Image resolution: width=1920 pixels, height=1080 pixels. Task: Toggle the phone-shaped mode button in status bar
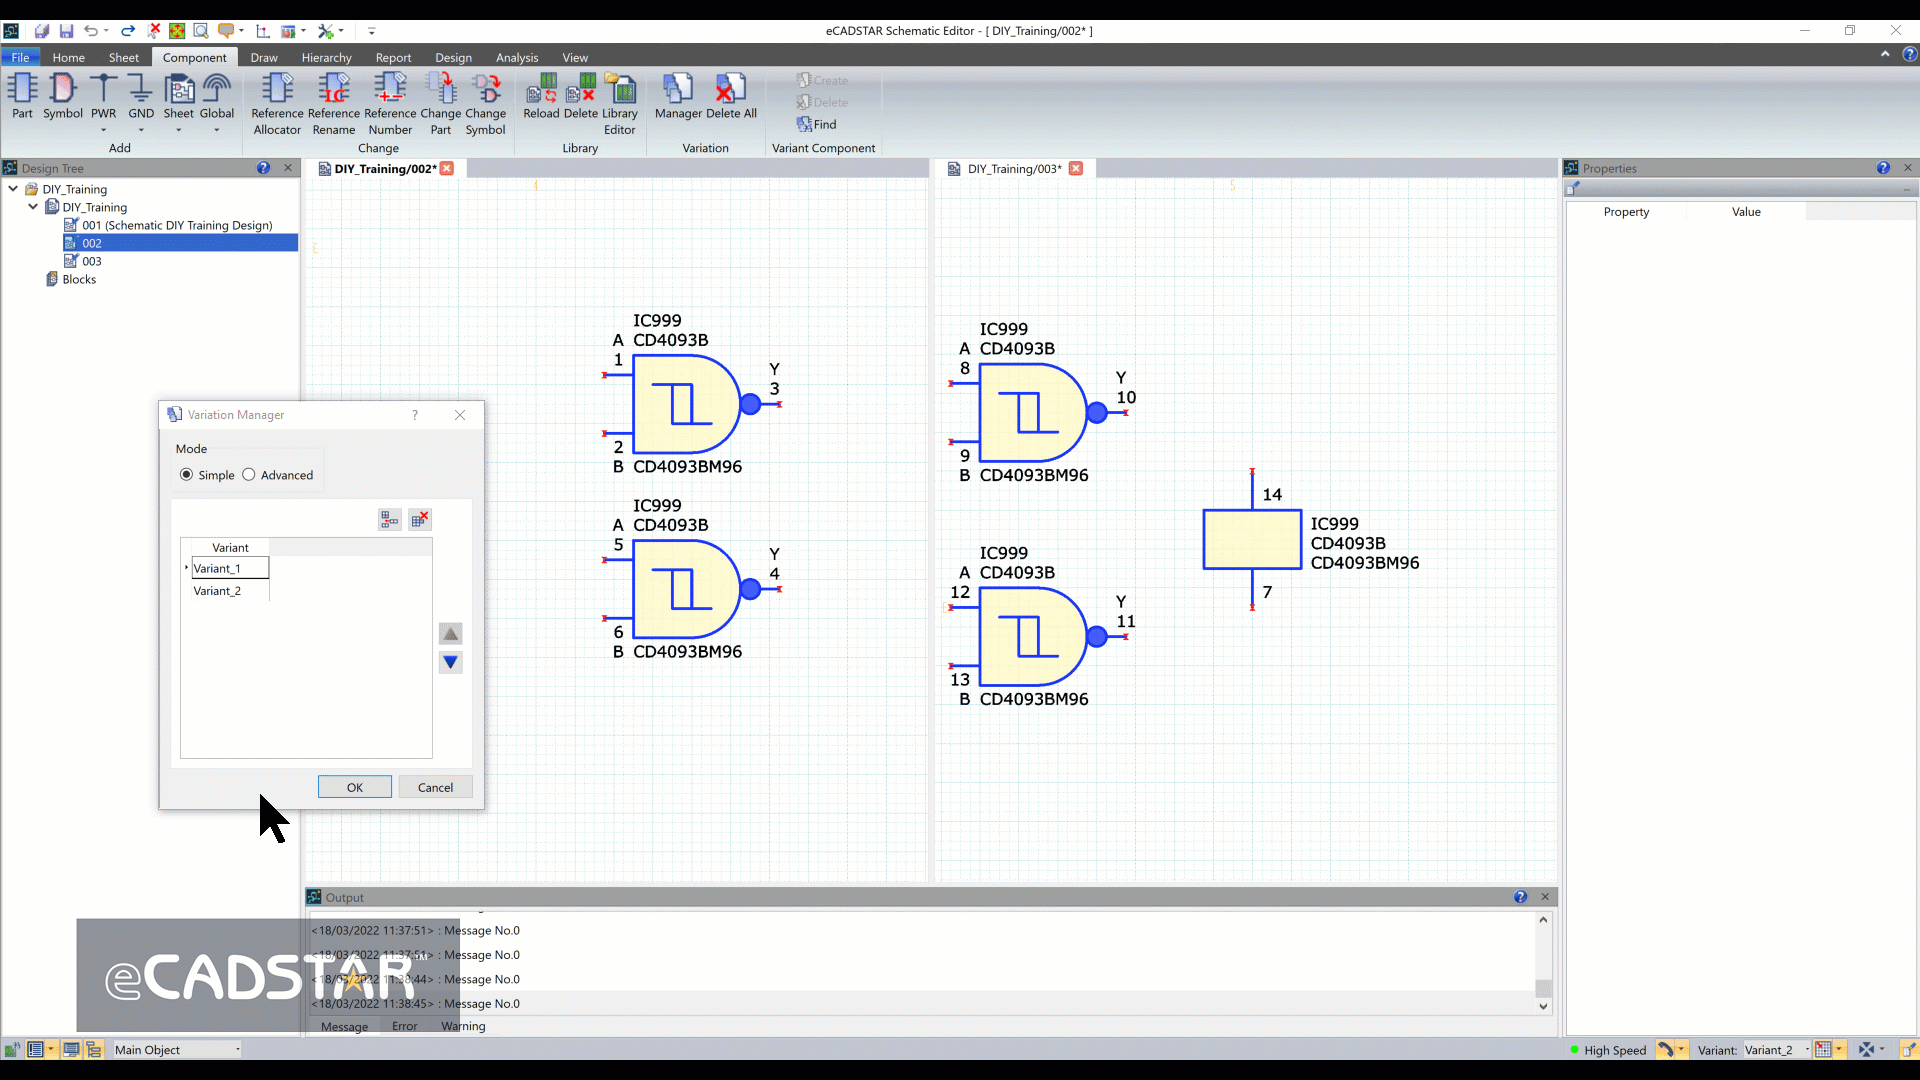click(x=1665, y=1049)
